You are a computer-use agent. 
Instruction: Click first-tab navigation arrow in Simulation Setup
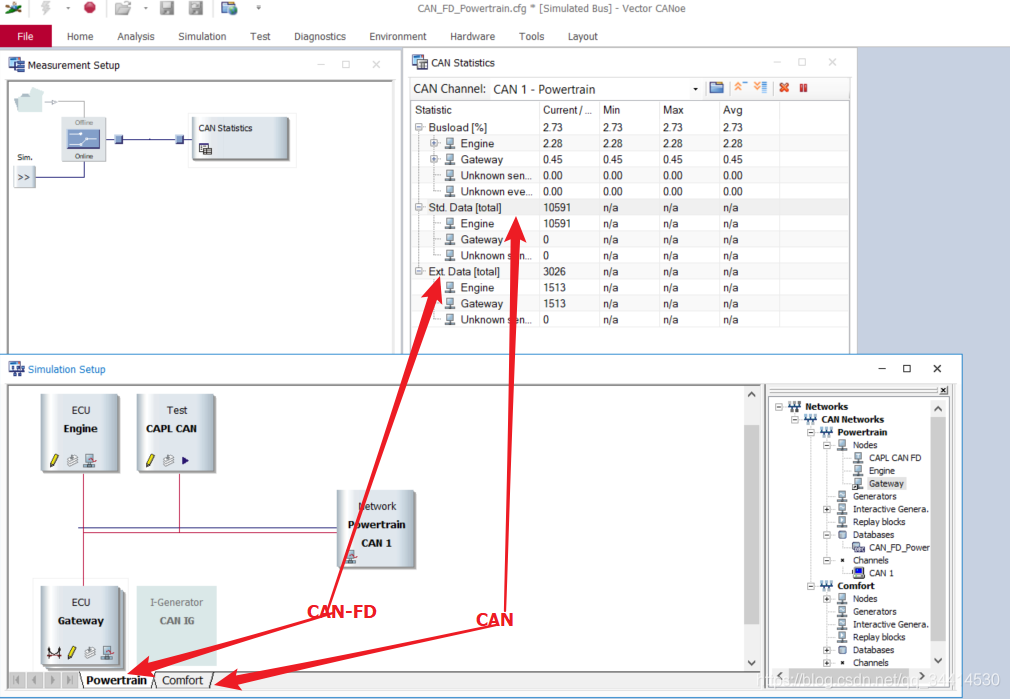pos(17,680)
